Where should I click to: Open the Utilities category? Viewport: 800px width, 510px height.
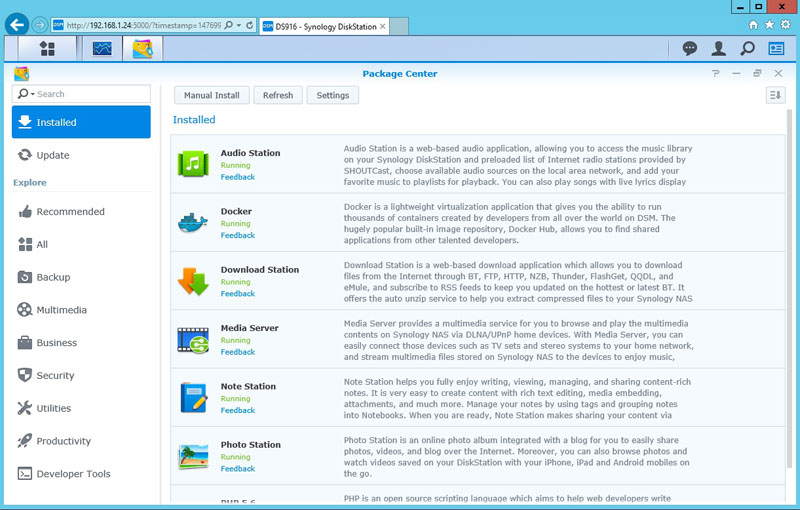click(81, 408)
